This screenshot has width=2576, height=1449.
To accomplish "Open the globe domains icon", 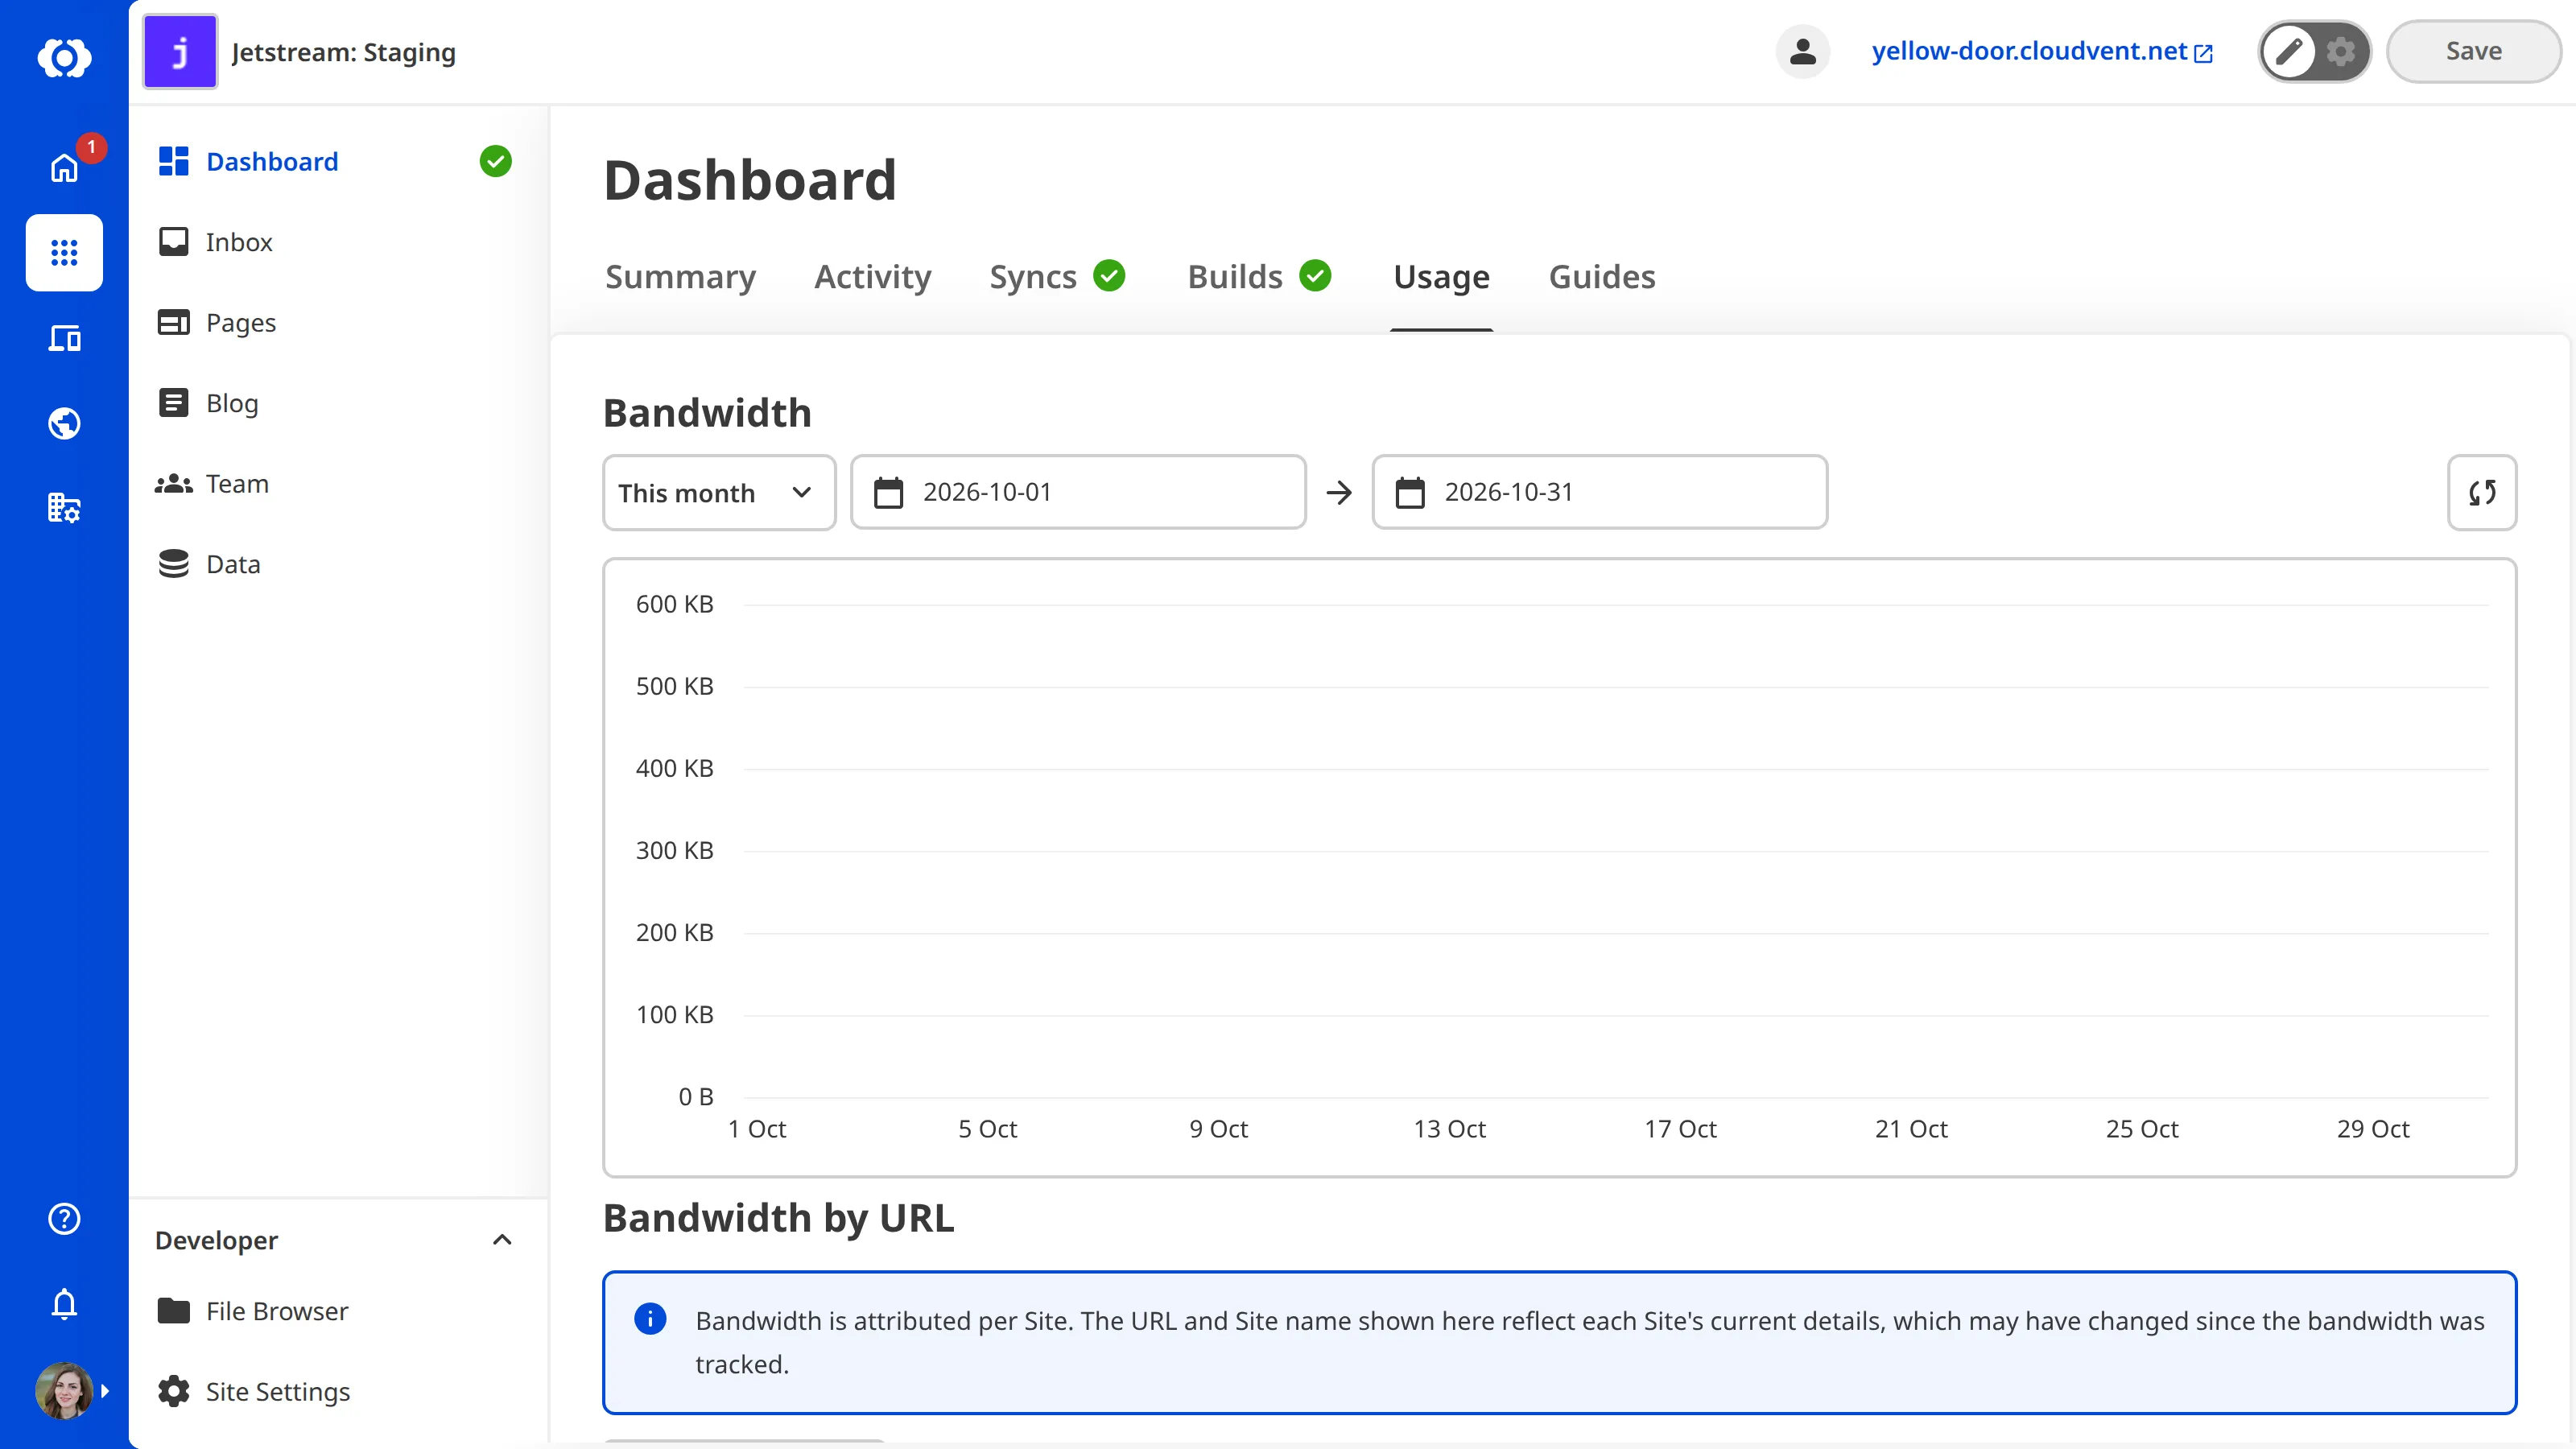I will [64, 423].
